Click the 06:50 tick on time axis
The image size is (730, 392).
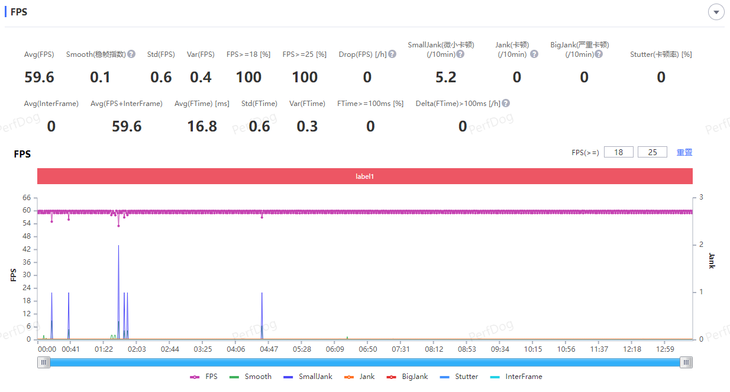point(368,349)
